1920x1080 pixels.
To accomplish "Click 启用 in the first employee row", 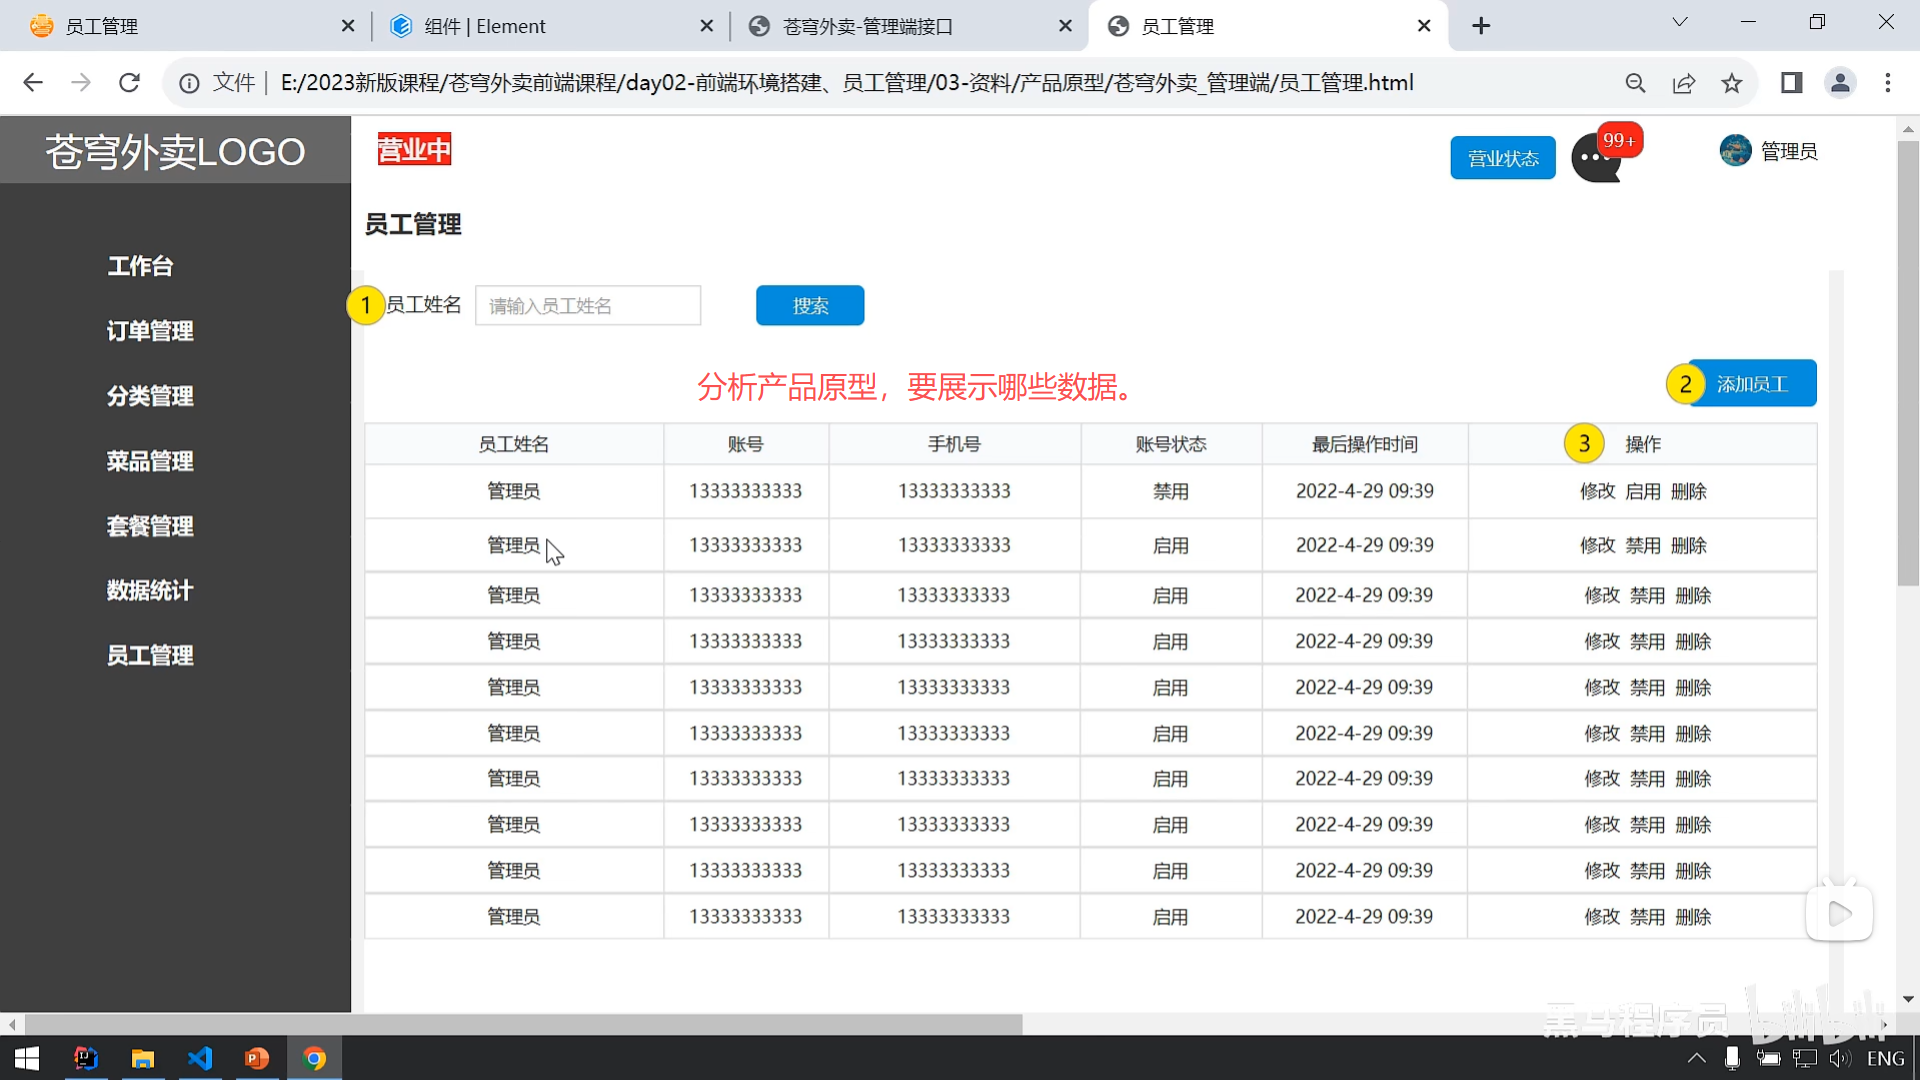I will 1643,491.
